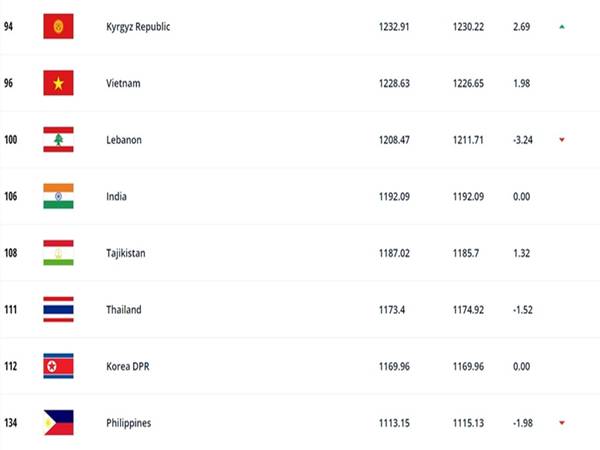
Task: Open the Kyrgyz Republic team link
Action: [x=138, y=27]
